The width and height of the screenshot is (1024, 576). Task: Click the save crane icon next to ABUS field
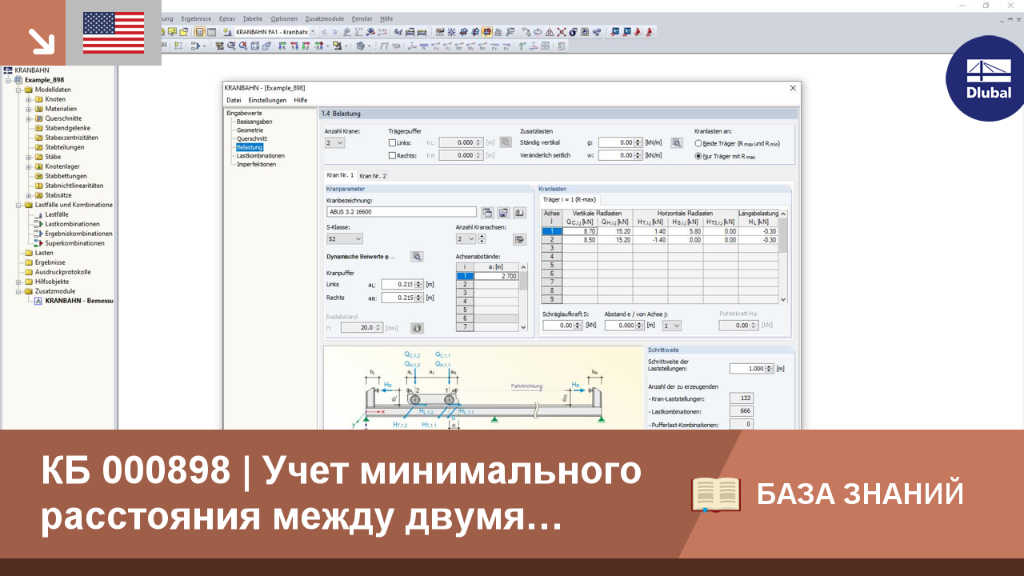pos(503,212)
